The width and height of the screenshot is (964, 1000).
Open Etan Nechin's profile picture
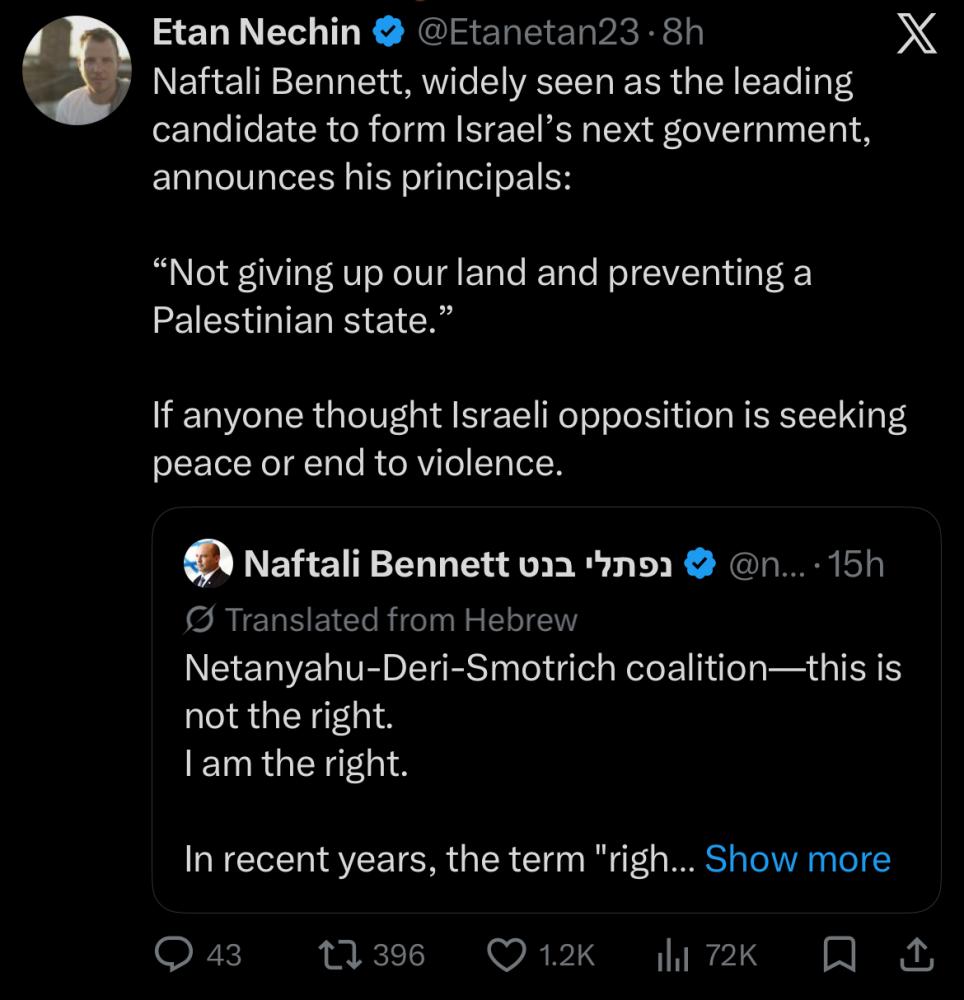77,70
